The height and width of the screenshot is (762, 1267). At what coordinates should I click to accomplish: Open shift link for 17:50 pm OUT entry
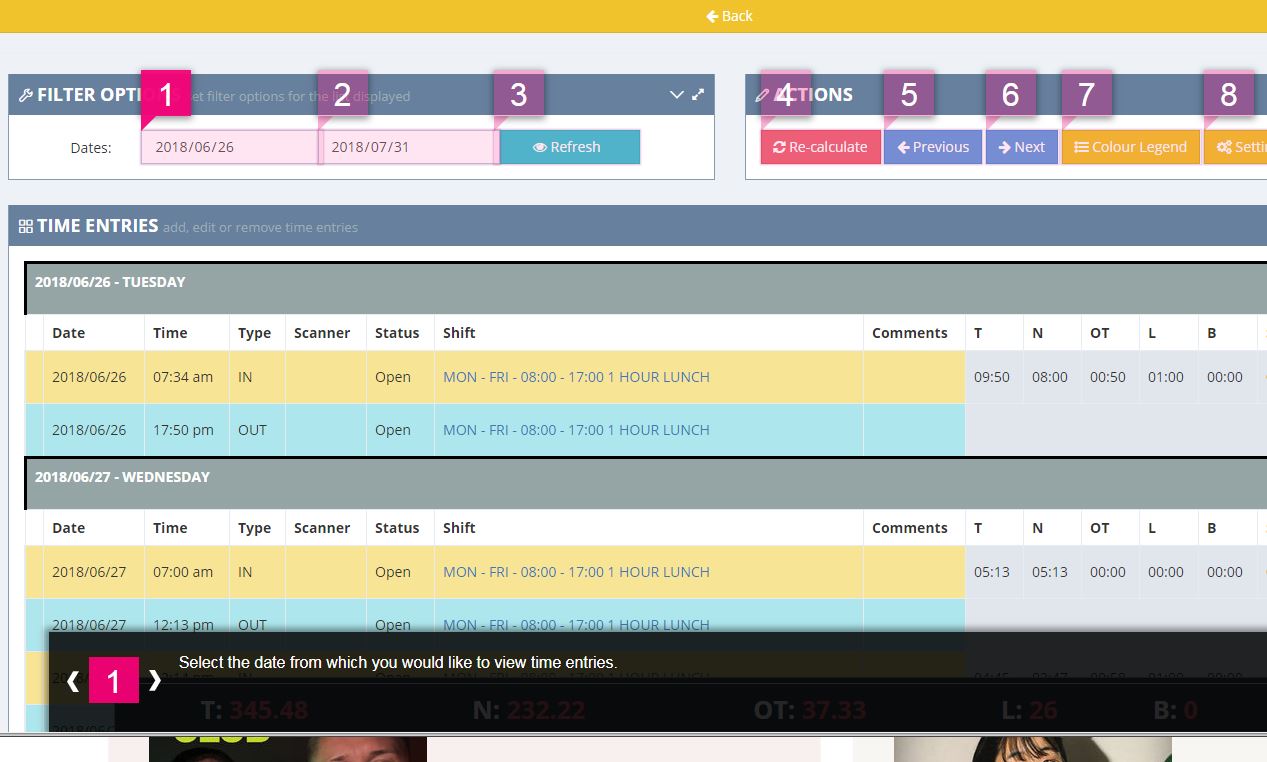(576, 430)
